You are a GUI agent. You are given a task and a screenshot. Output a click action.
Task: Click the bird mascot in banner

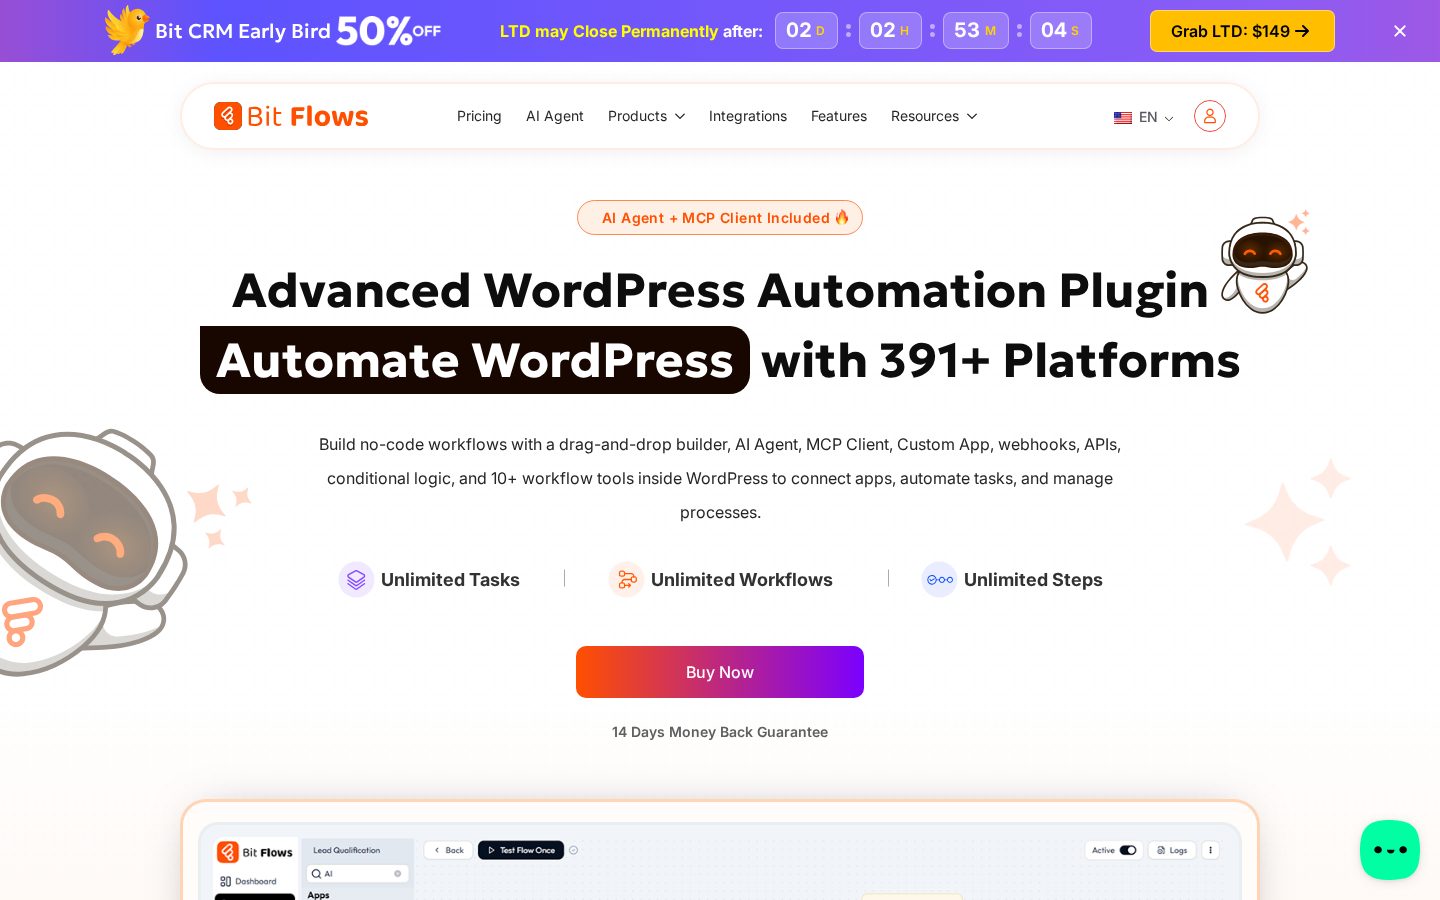point(127,30)
